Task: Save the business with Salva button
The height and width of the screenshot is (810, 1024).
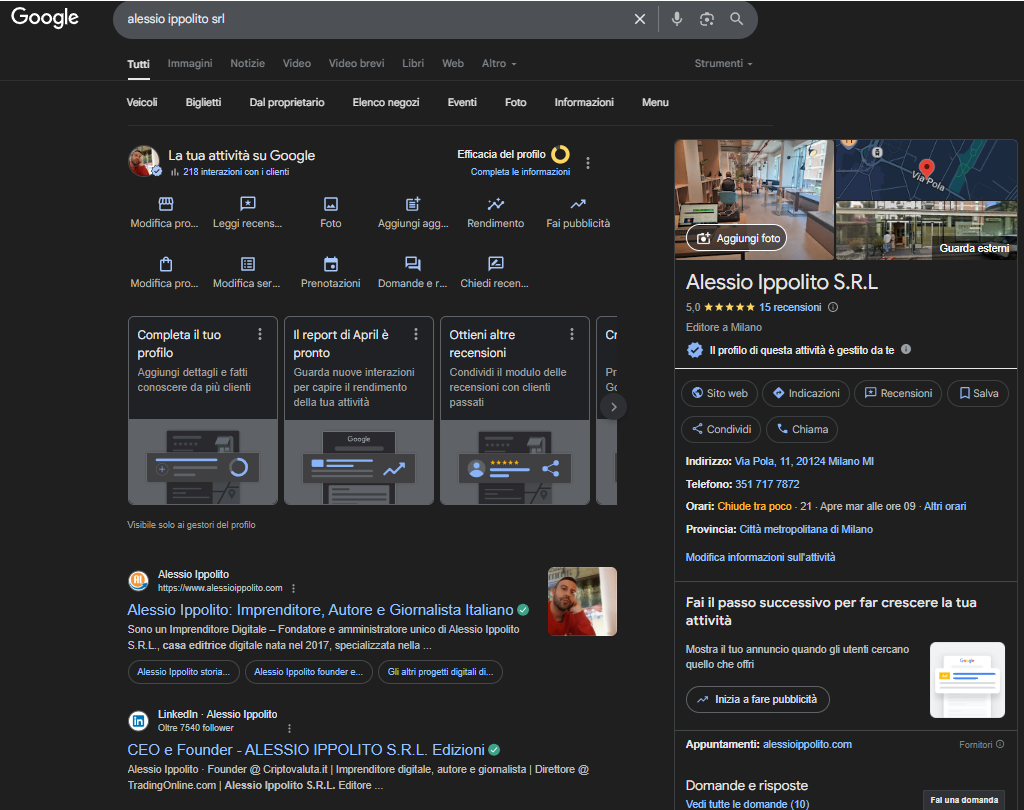Action: coord(978,393)
